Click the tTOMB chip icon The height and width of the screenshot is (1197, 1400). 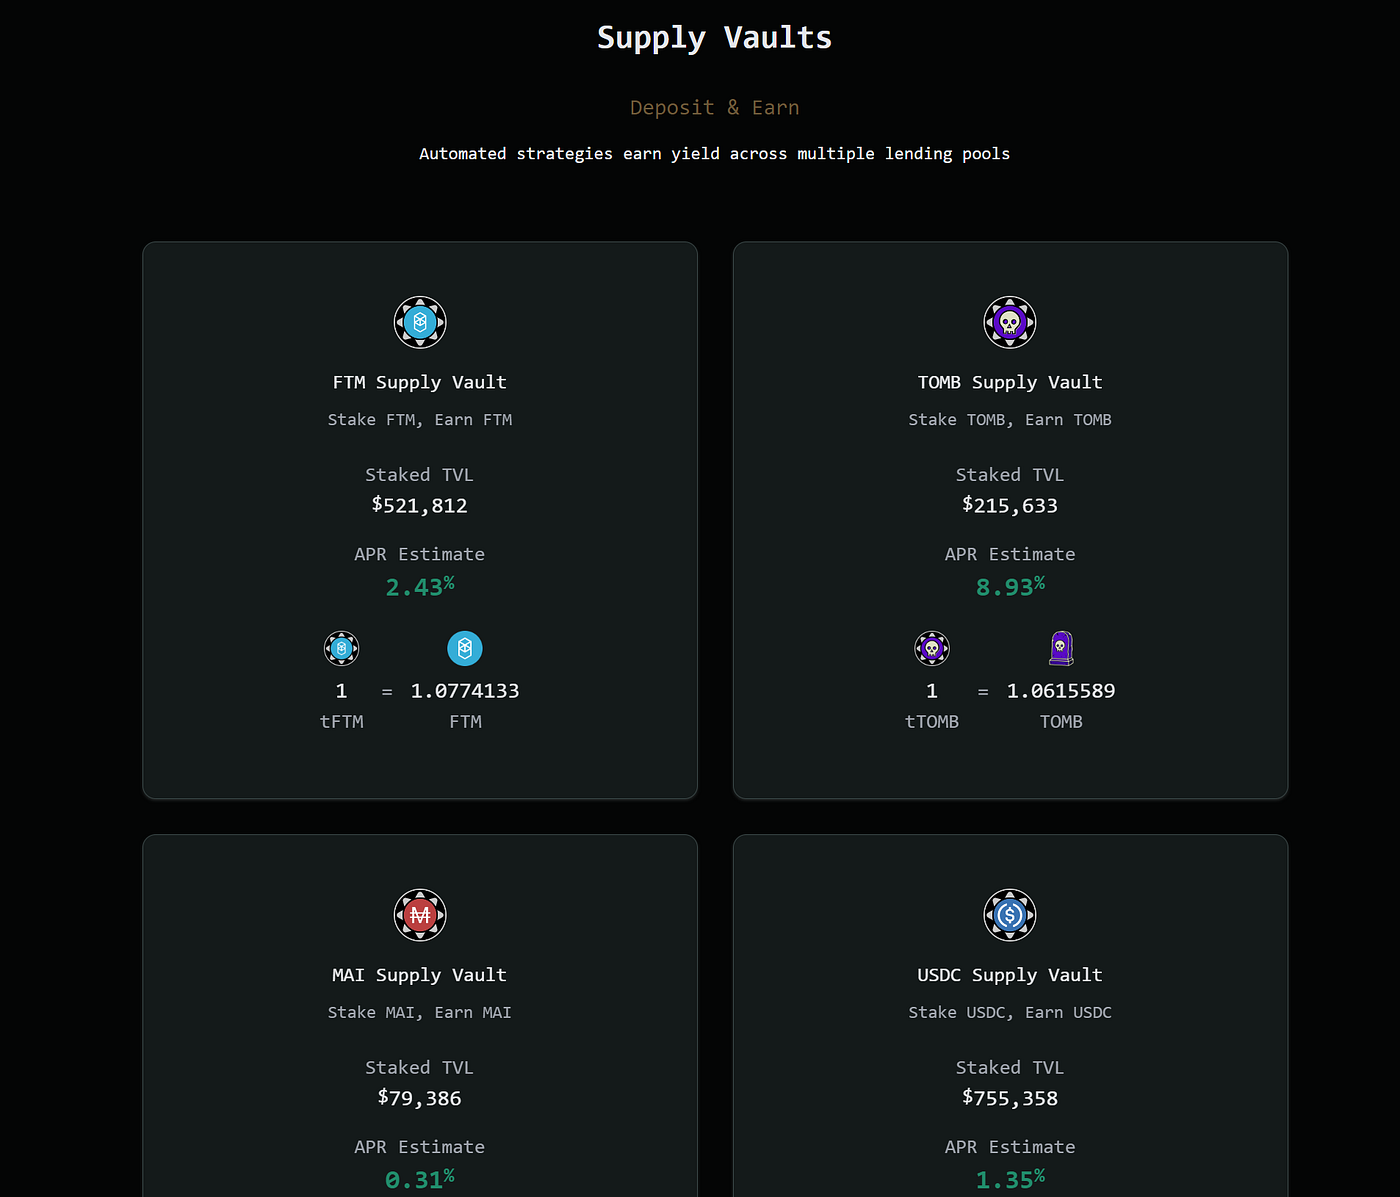coord(932,648)
